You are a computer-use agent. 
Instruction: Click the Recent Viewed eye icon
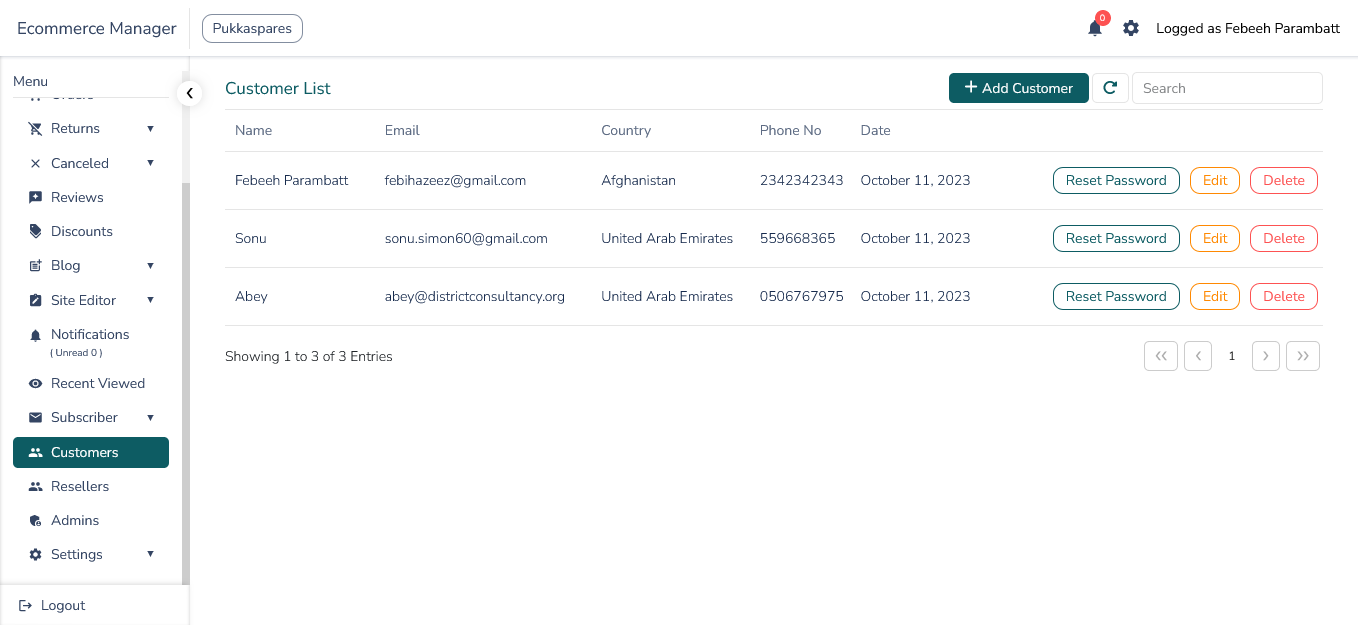[x=36, y=383]
